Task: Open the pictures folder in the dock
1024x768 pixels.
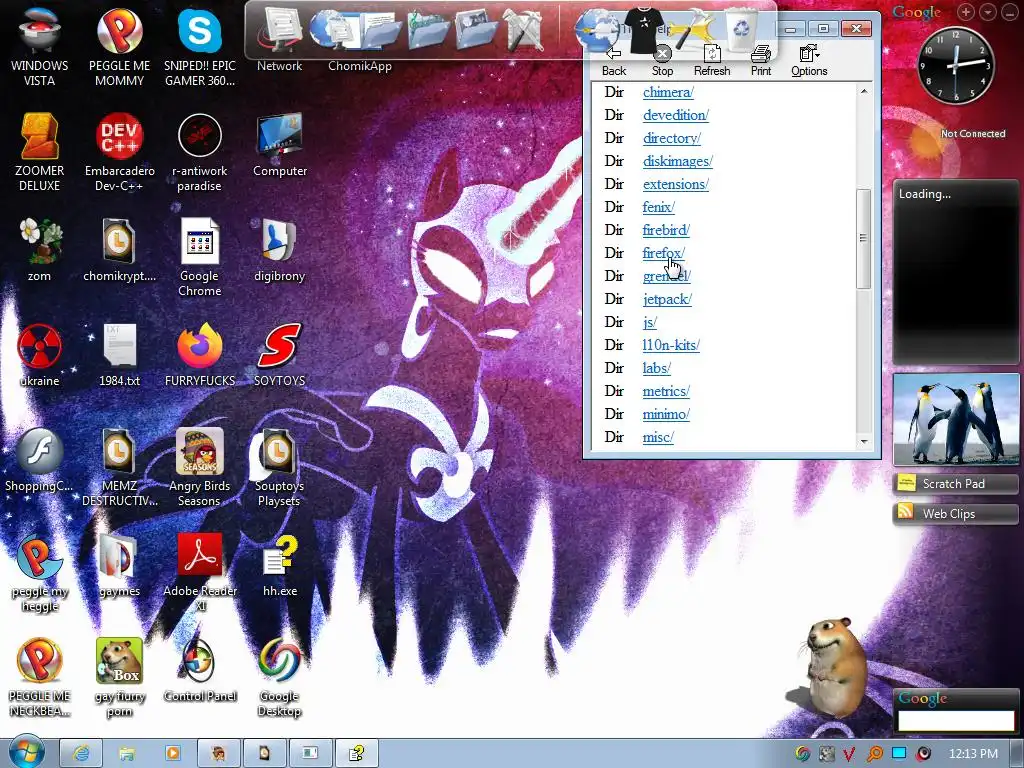Action: (x=475, y=29)
